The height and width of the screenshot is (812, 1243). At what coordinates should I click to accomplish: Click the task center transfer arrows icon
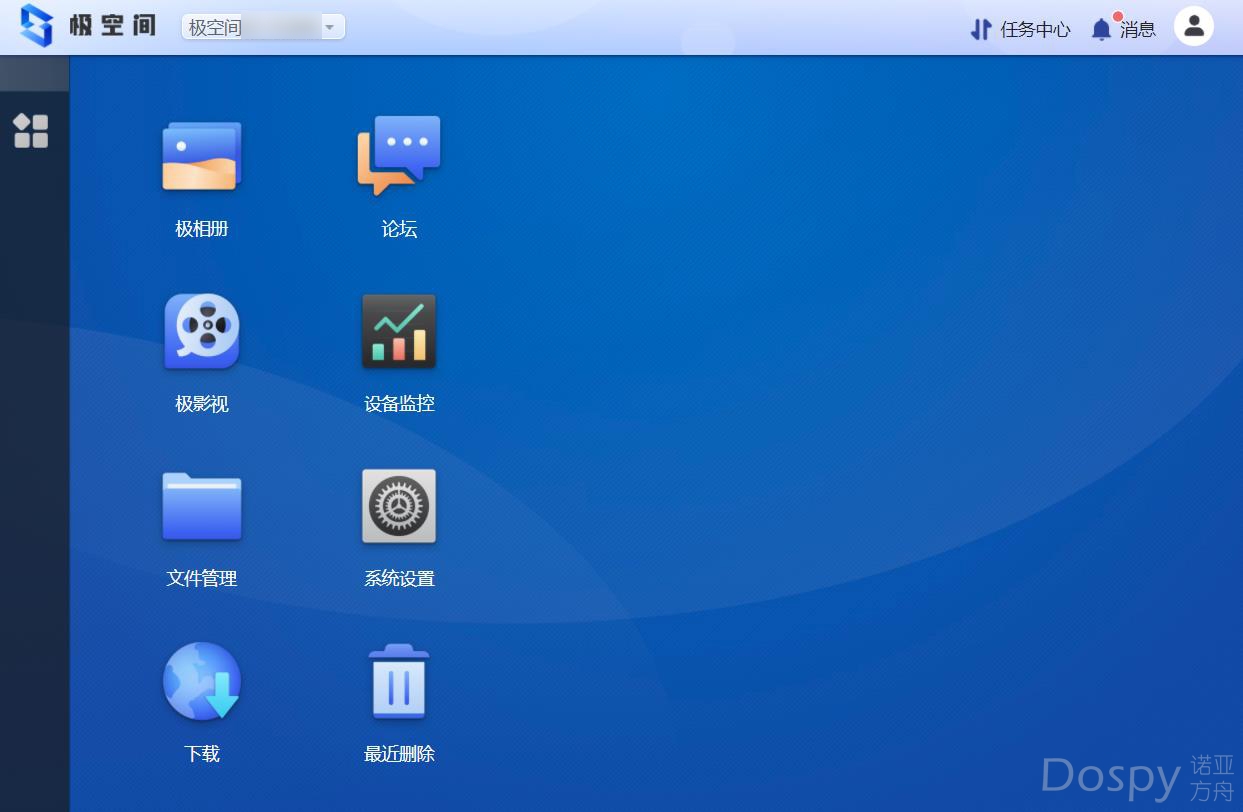(x=981, y=29)
